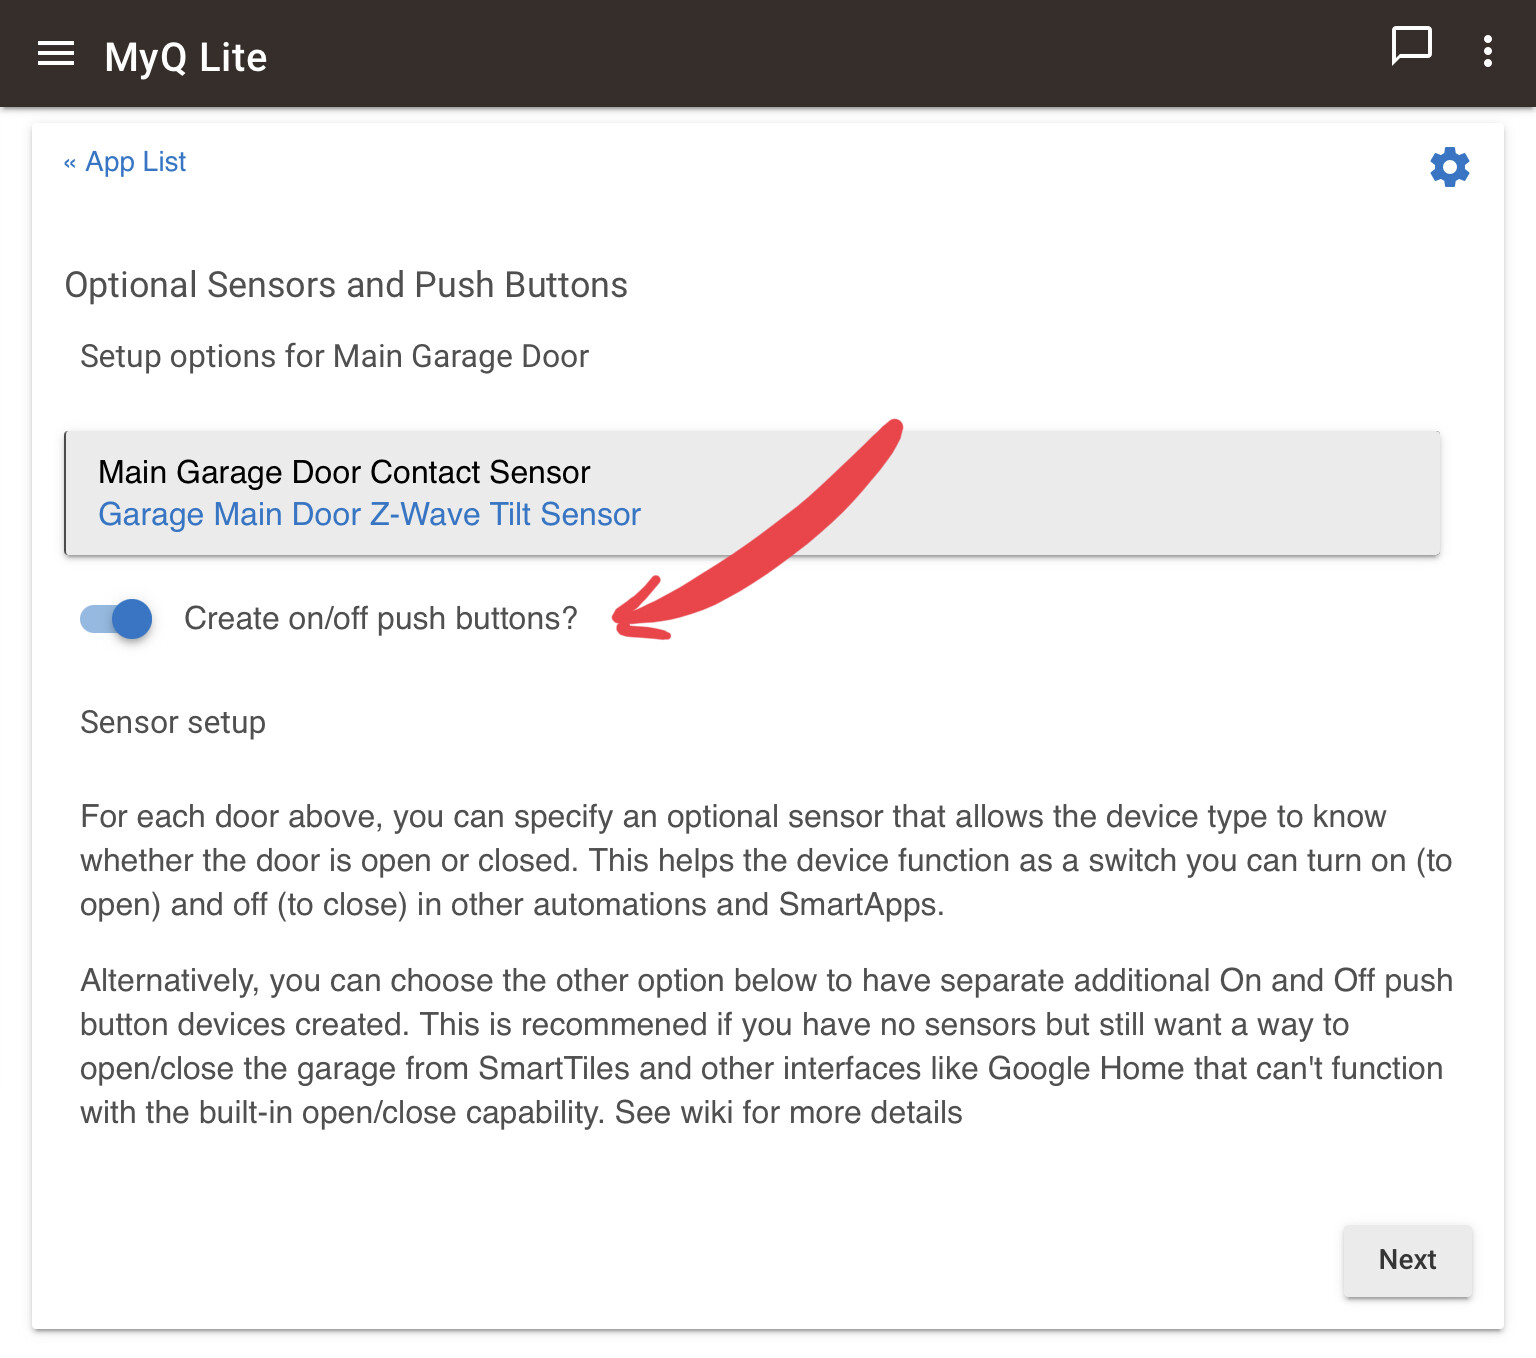1536x1358 pixels.
Task: Click the "Main Garage Door Contact Sensor" title text
Action: [x=344, y=472]
